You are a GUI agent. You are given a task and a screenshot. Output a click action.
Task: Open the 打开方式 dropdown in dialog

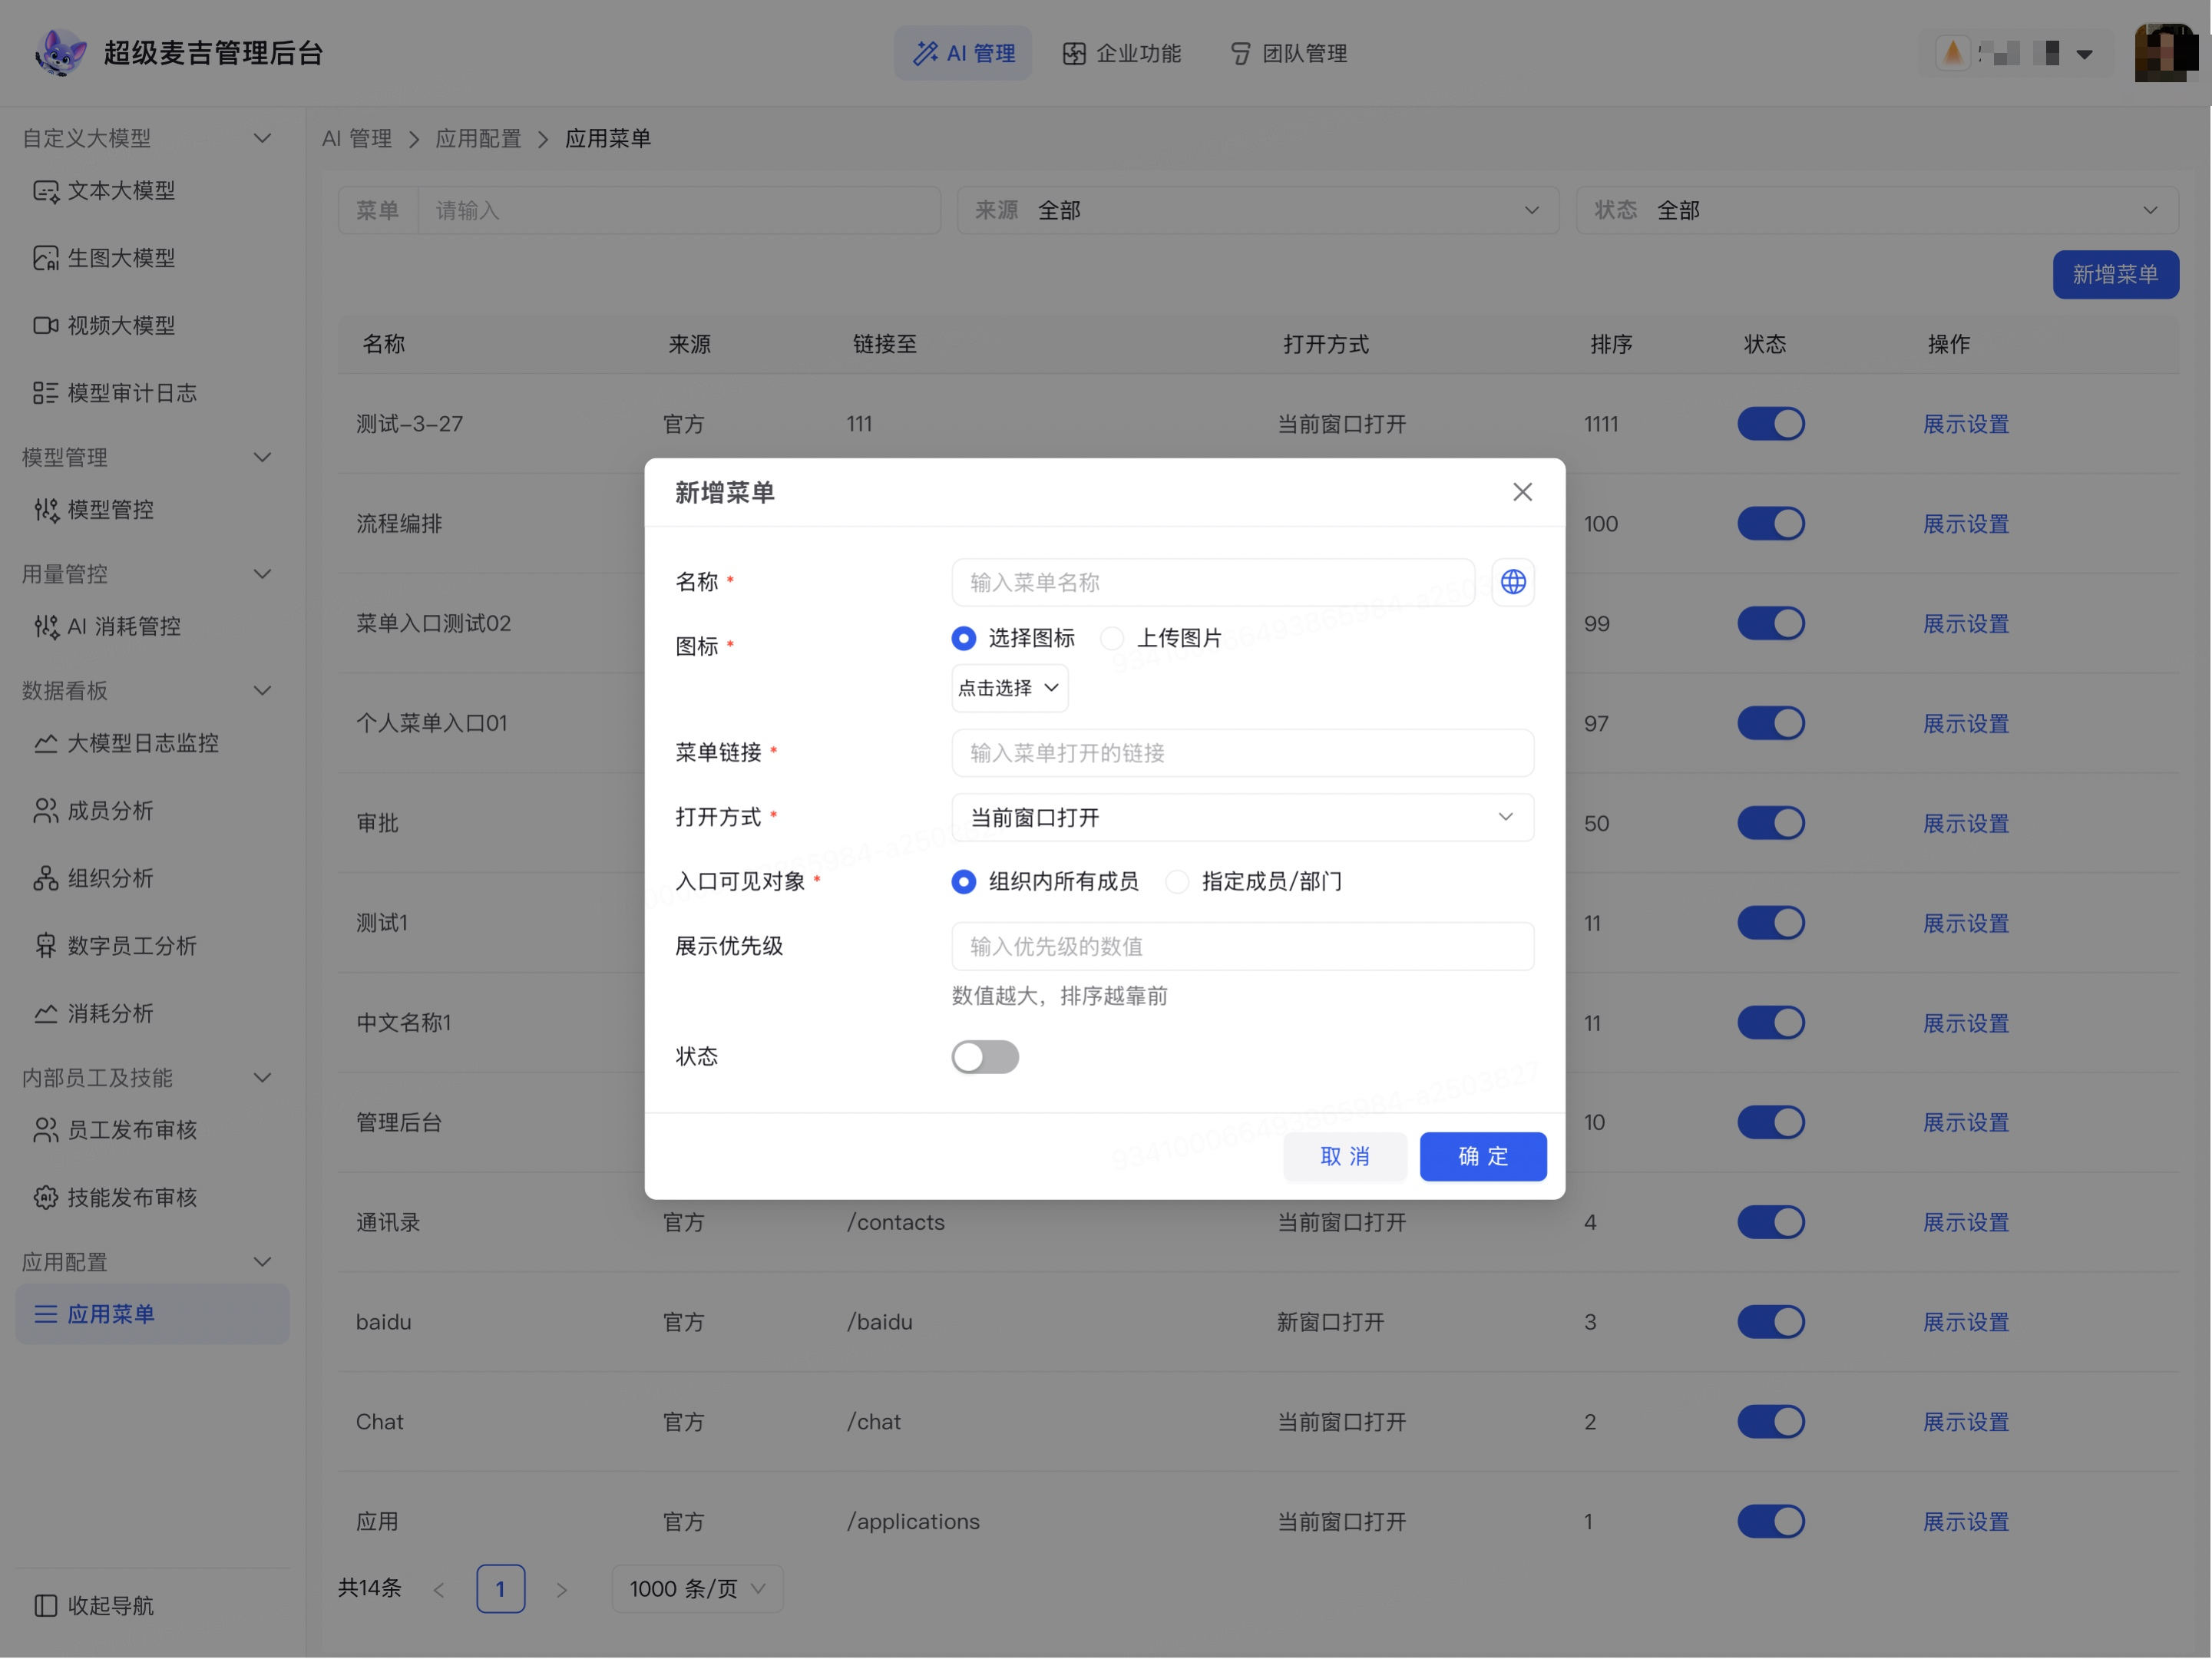1242,818
